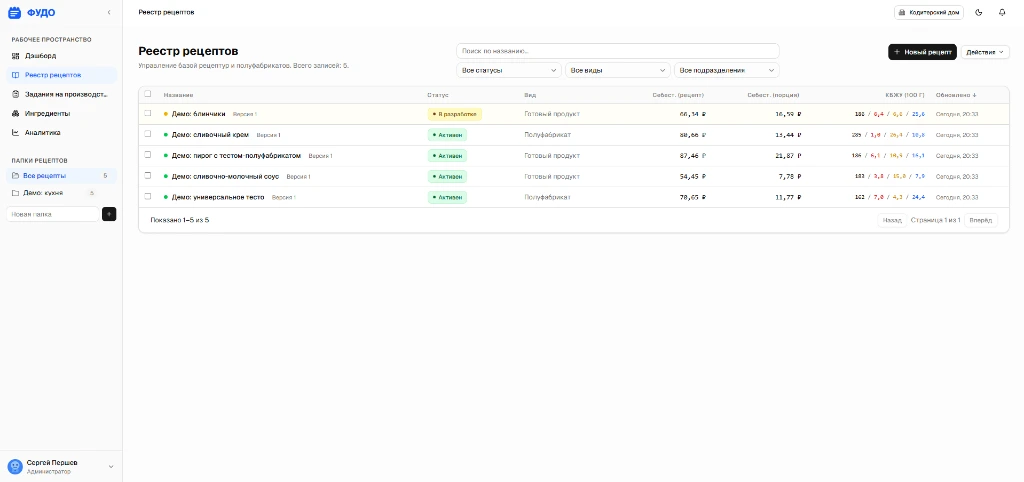Check the box for Демо: блинчики
This screenshot has height=482, width=1024.
click(x=148, y=114)
